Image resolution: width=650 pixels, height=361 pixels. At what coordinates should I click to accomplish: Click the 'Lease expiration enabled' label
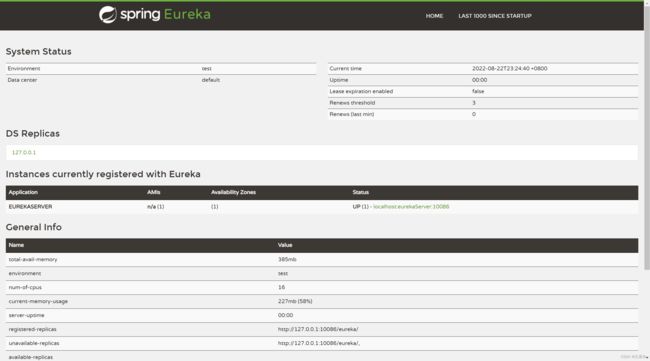click(x=361, y=91)
